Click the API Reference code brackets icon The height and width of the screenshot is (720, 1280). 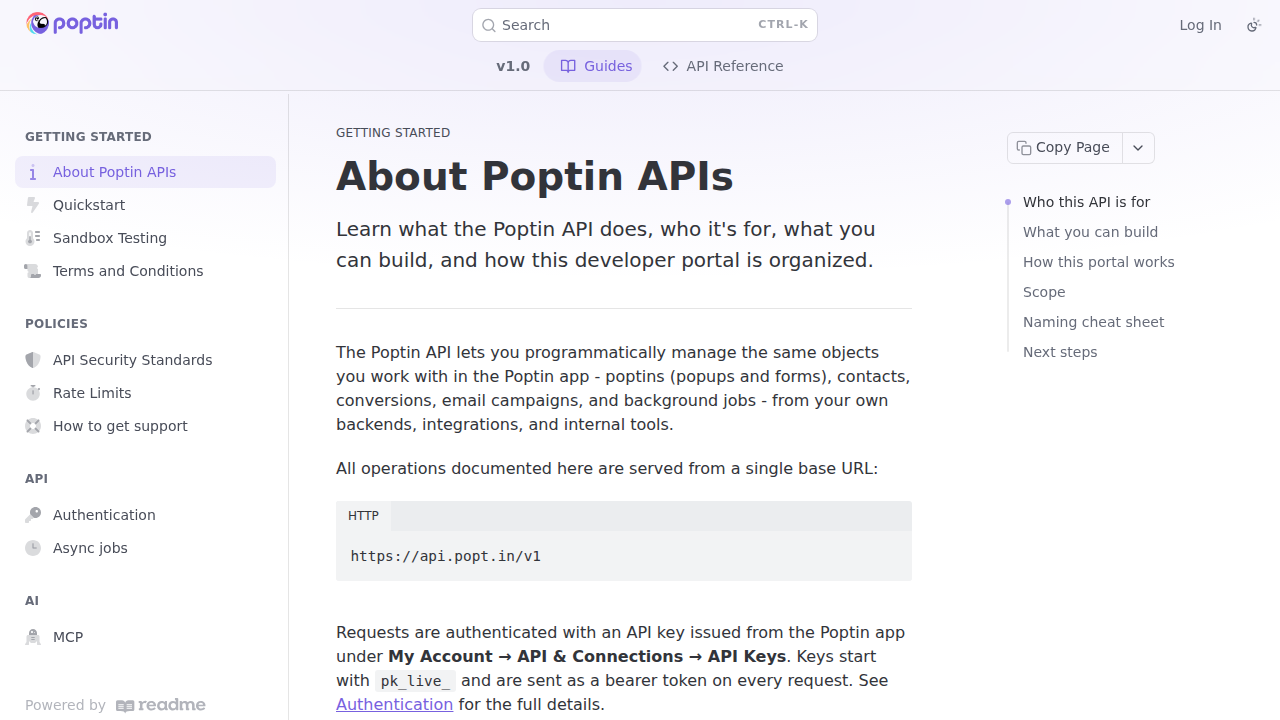pos(671,66)
